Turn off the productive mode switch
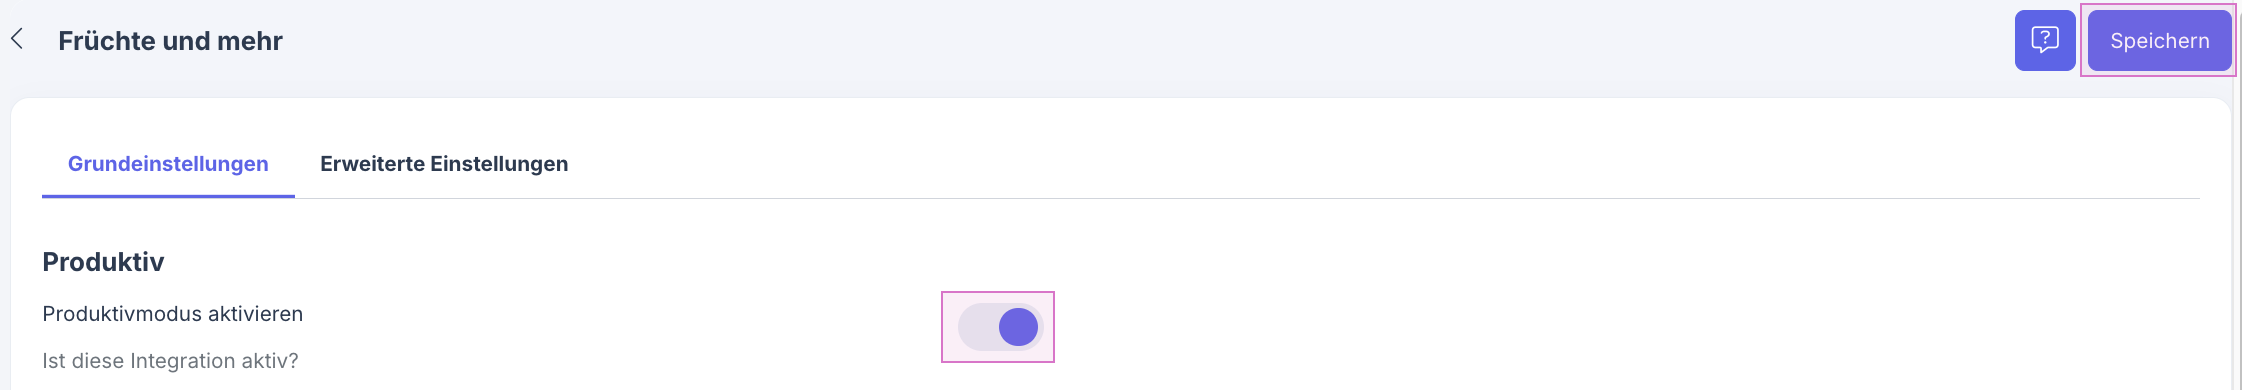Image resolution: width=2242 pixels, height=390 pixels. pos(1000,327)
